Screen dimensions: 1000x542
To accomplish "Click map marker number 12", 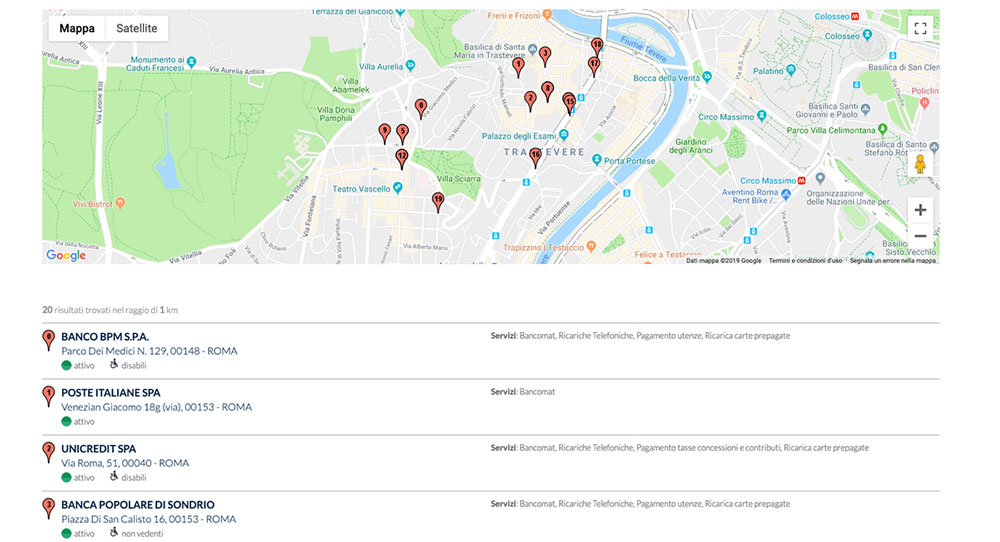I will (x=401, y=158).
